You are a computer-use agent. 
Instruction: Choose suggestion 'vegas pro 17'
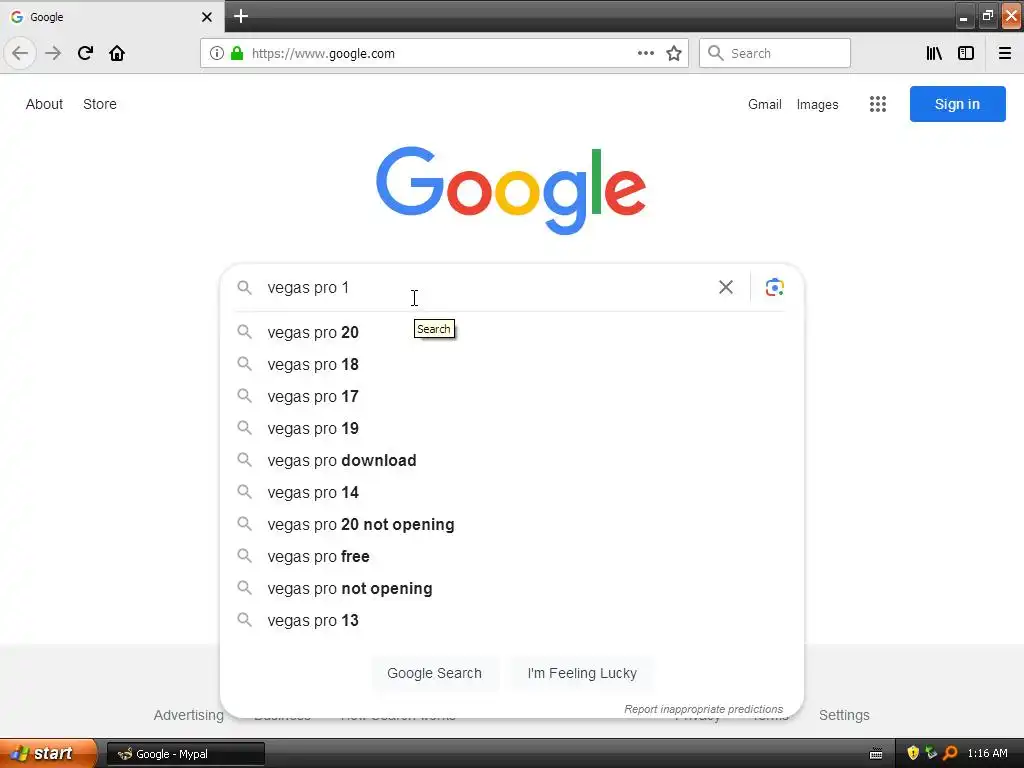[x=511, y=396]
